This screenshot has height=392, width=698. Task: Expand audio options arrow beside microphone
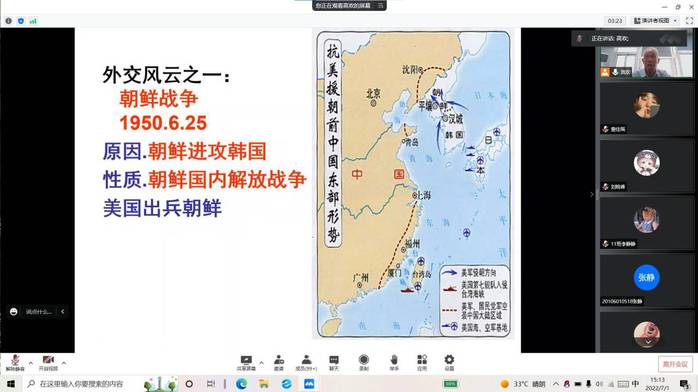(31, 363)
